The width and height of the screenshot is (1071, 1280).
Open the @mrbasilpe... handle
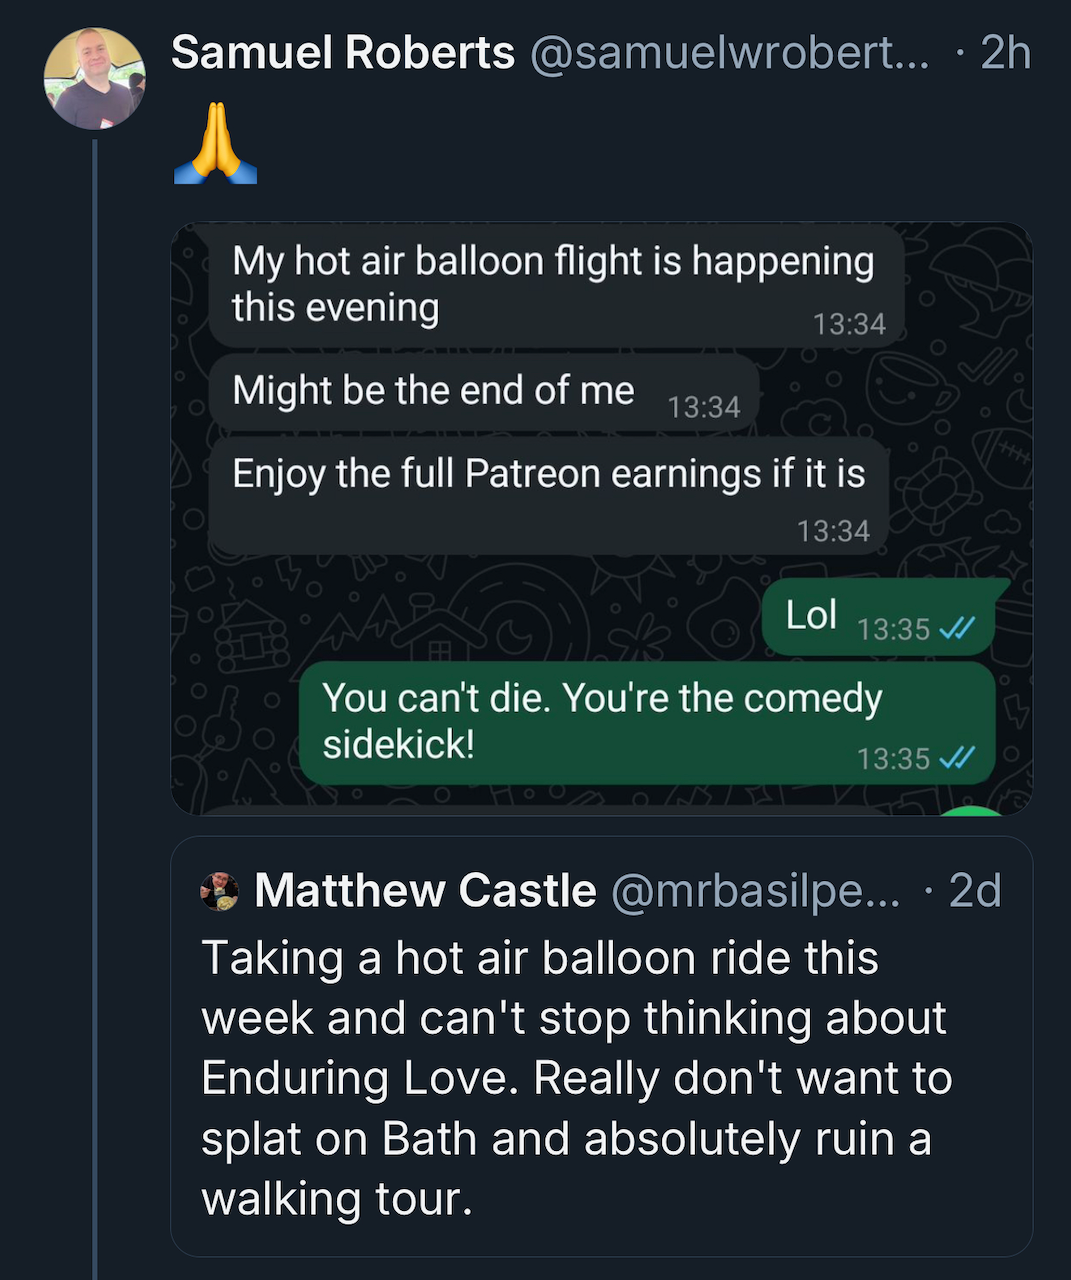755,890
